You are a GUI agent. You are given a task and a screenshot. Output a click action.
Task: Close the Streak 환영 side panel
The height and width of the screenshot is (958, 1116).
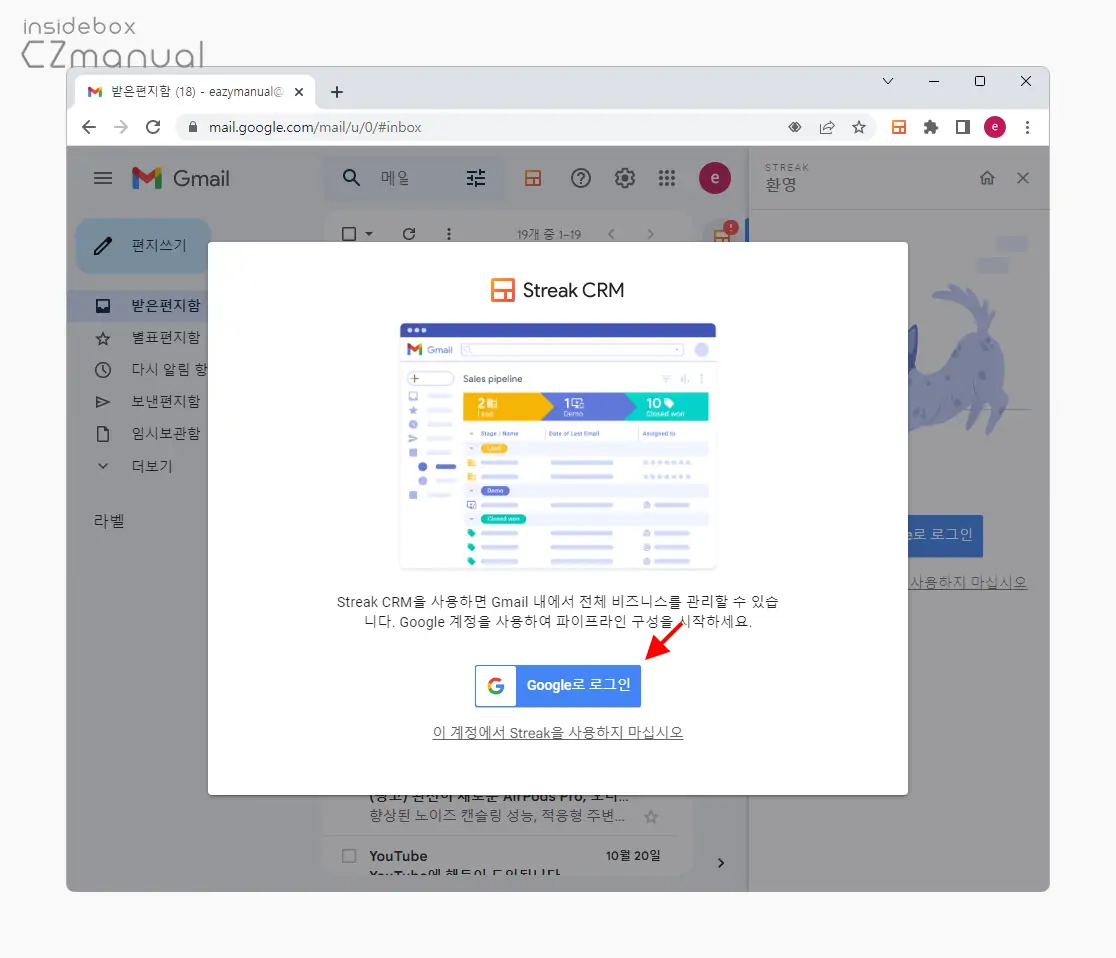(1023, 178)
